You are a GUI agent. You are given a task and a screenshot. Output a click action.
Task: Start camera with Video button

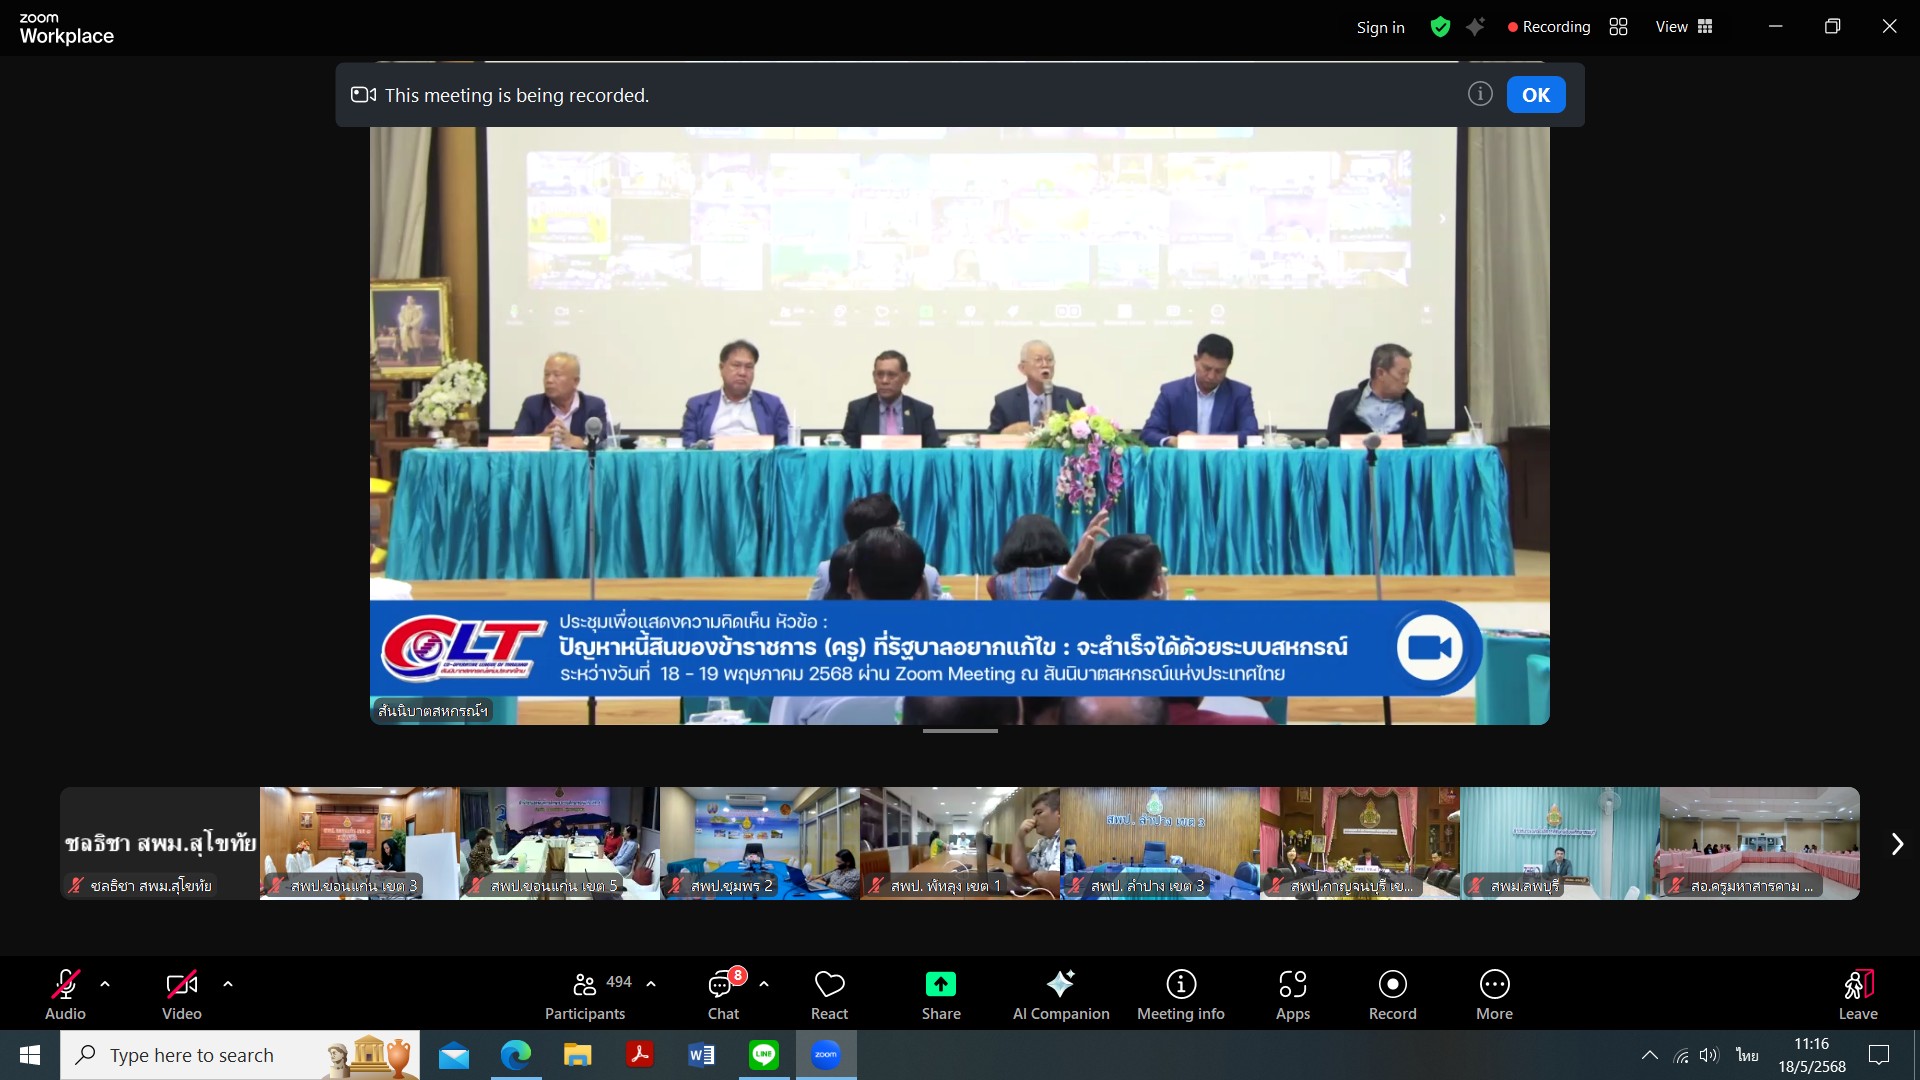pyautogui.click(x=181, y=995)
